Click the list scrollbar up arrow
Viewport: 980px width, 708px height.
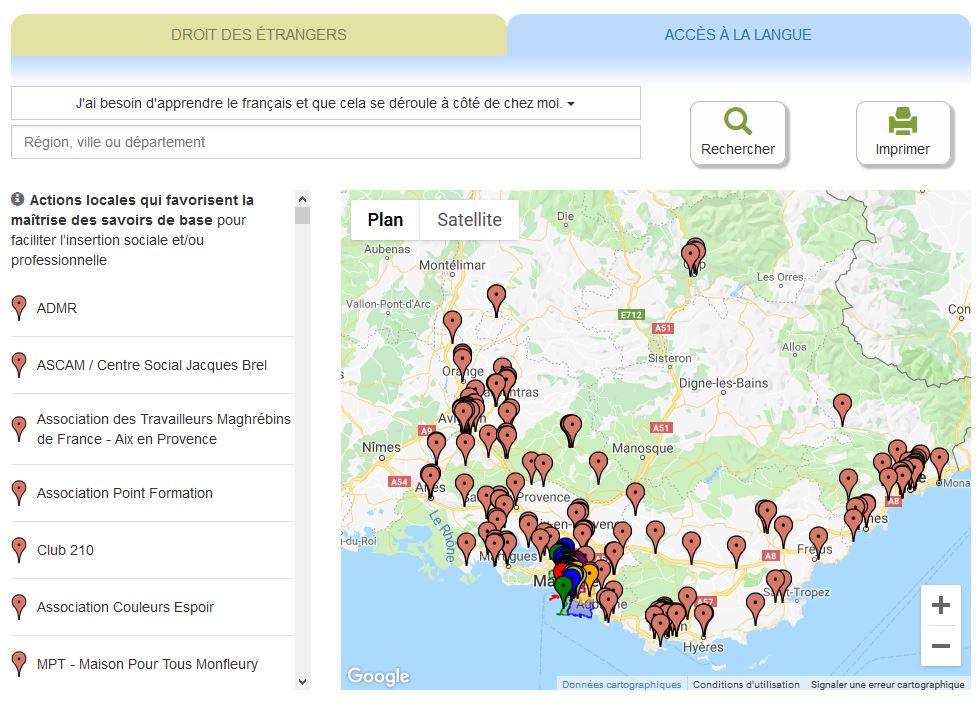[302, 199]
